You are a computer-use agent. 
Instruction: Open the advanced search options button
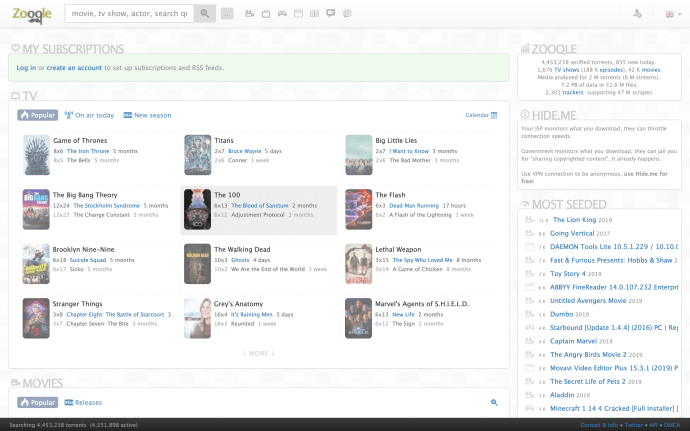(227, 14)
